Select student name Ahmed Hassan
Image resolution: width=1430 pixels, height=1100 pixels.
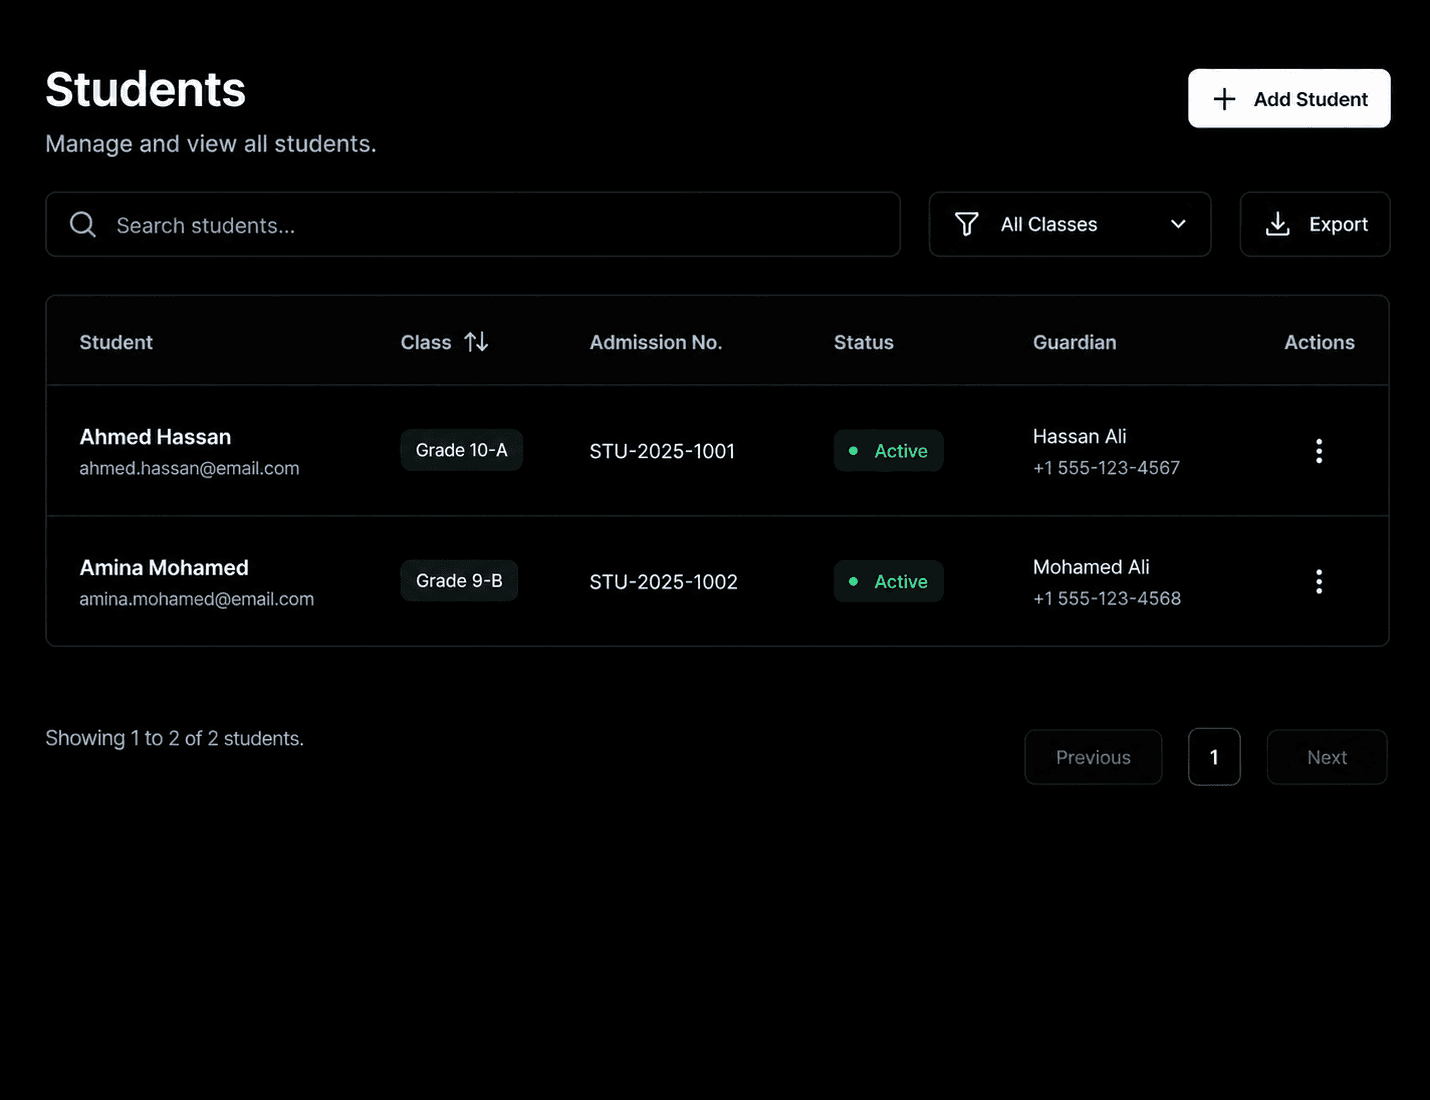point(155,437)
